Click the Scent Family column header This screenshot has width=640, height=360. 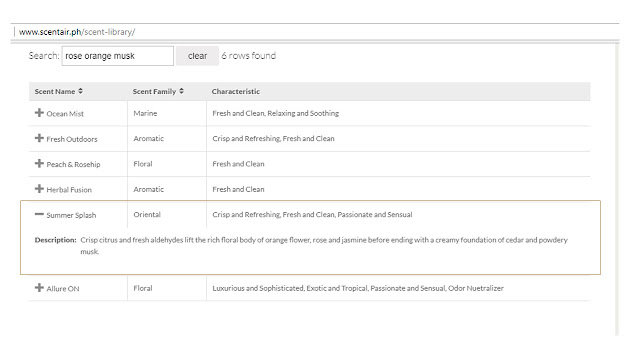(x=167, y=91)
